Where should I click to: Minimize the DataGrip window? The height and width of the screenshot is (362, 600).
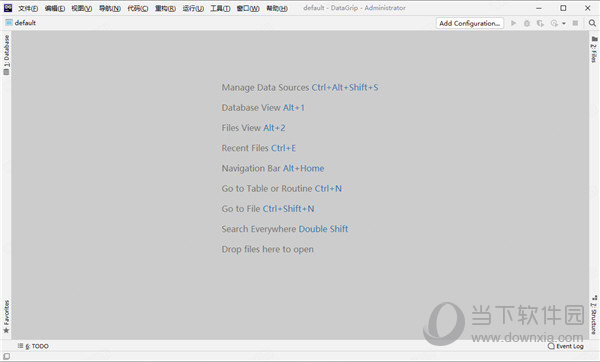pos(539,8)
